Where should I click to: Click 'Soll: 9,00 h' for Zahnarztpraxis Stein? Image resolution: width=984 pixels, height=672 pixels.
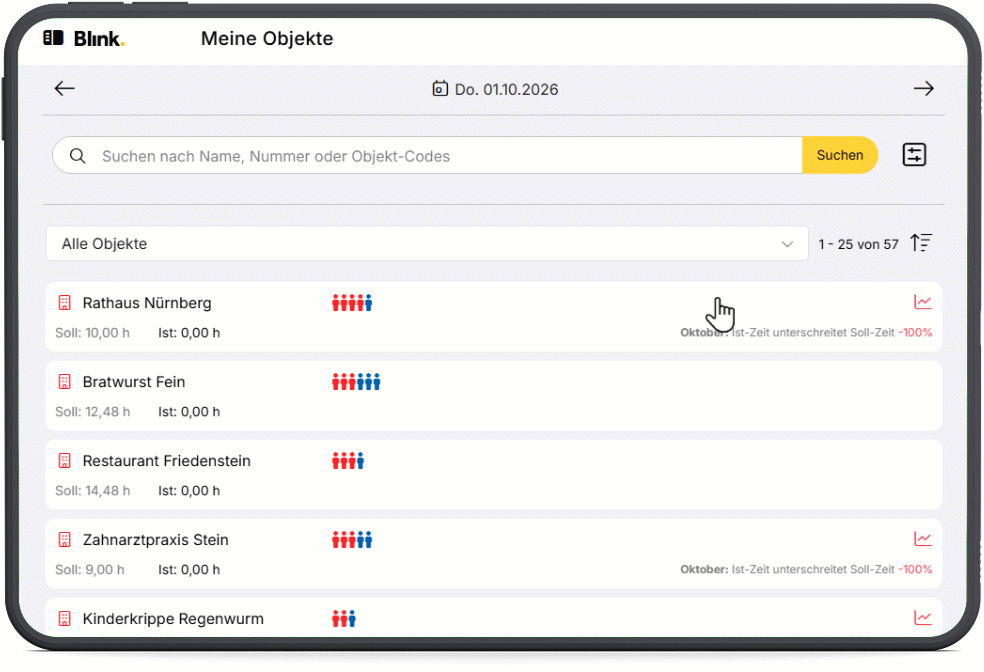click(90, 570)
